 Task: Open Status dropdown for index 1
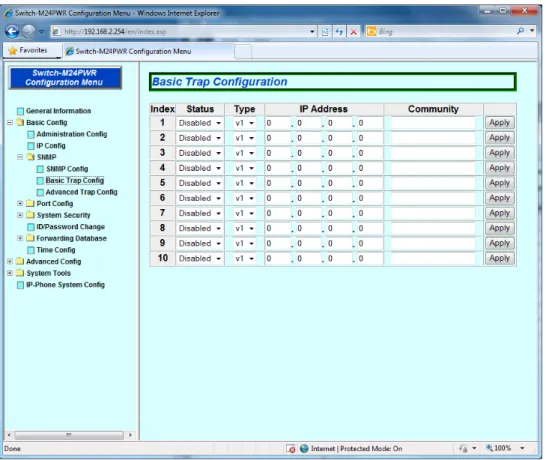[x=200, y=123]
